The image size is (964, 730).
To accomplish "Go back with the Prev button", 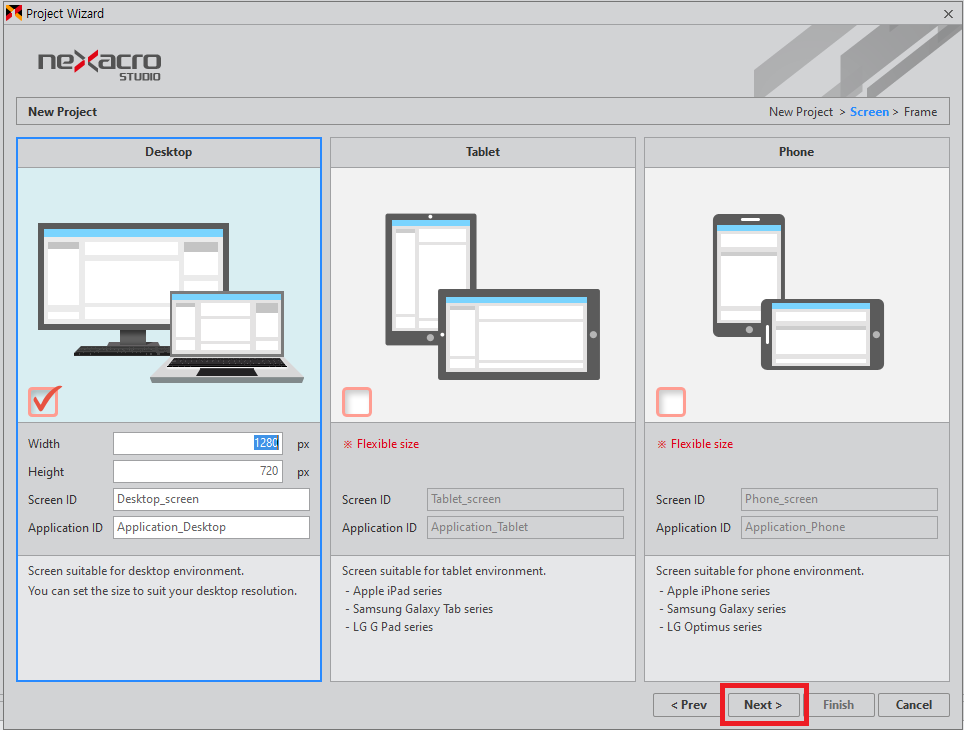I will (x=688, y=705).
